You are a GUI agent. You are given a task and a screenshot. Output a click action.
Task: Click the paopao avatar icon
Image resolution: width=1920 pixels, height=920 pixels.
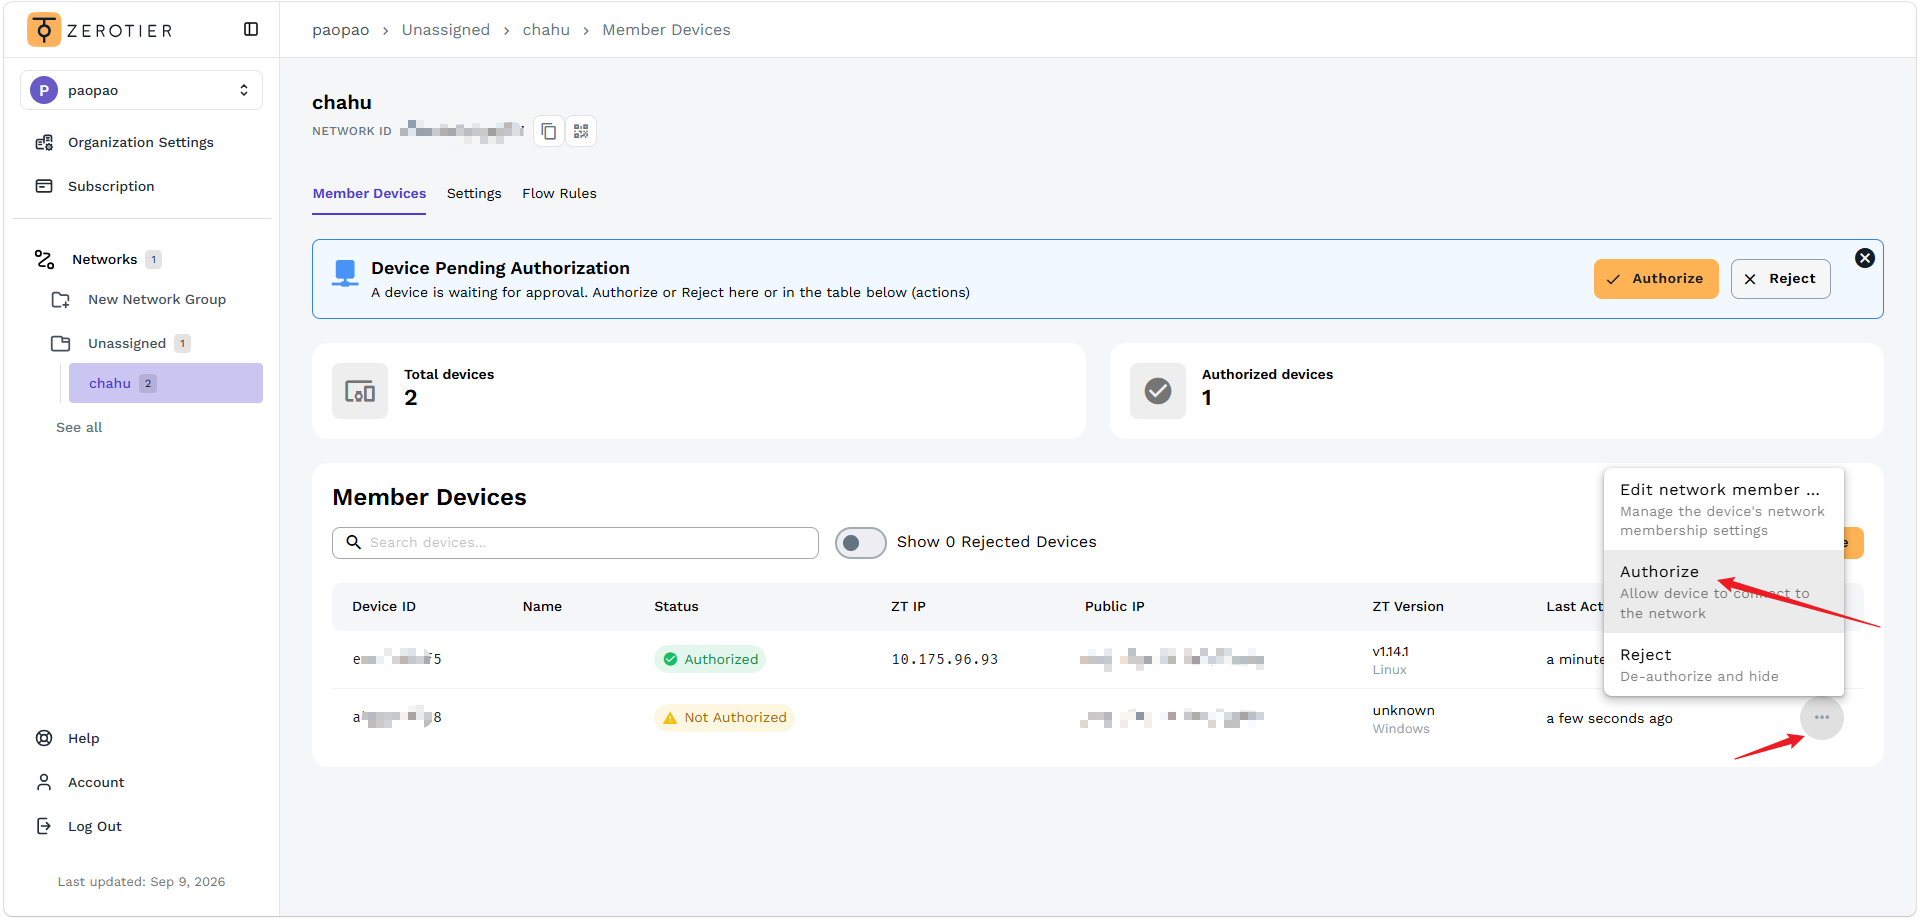[44, 90]
